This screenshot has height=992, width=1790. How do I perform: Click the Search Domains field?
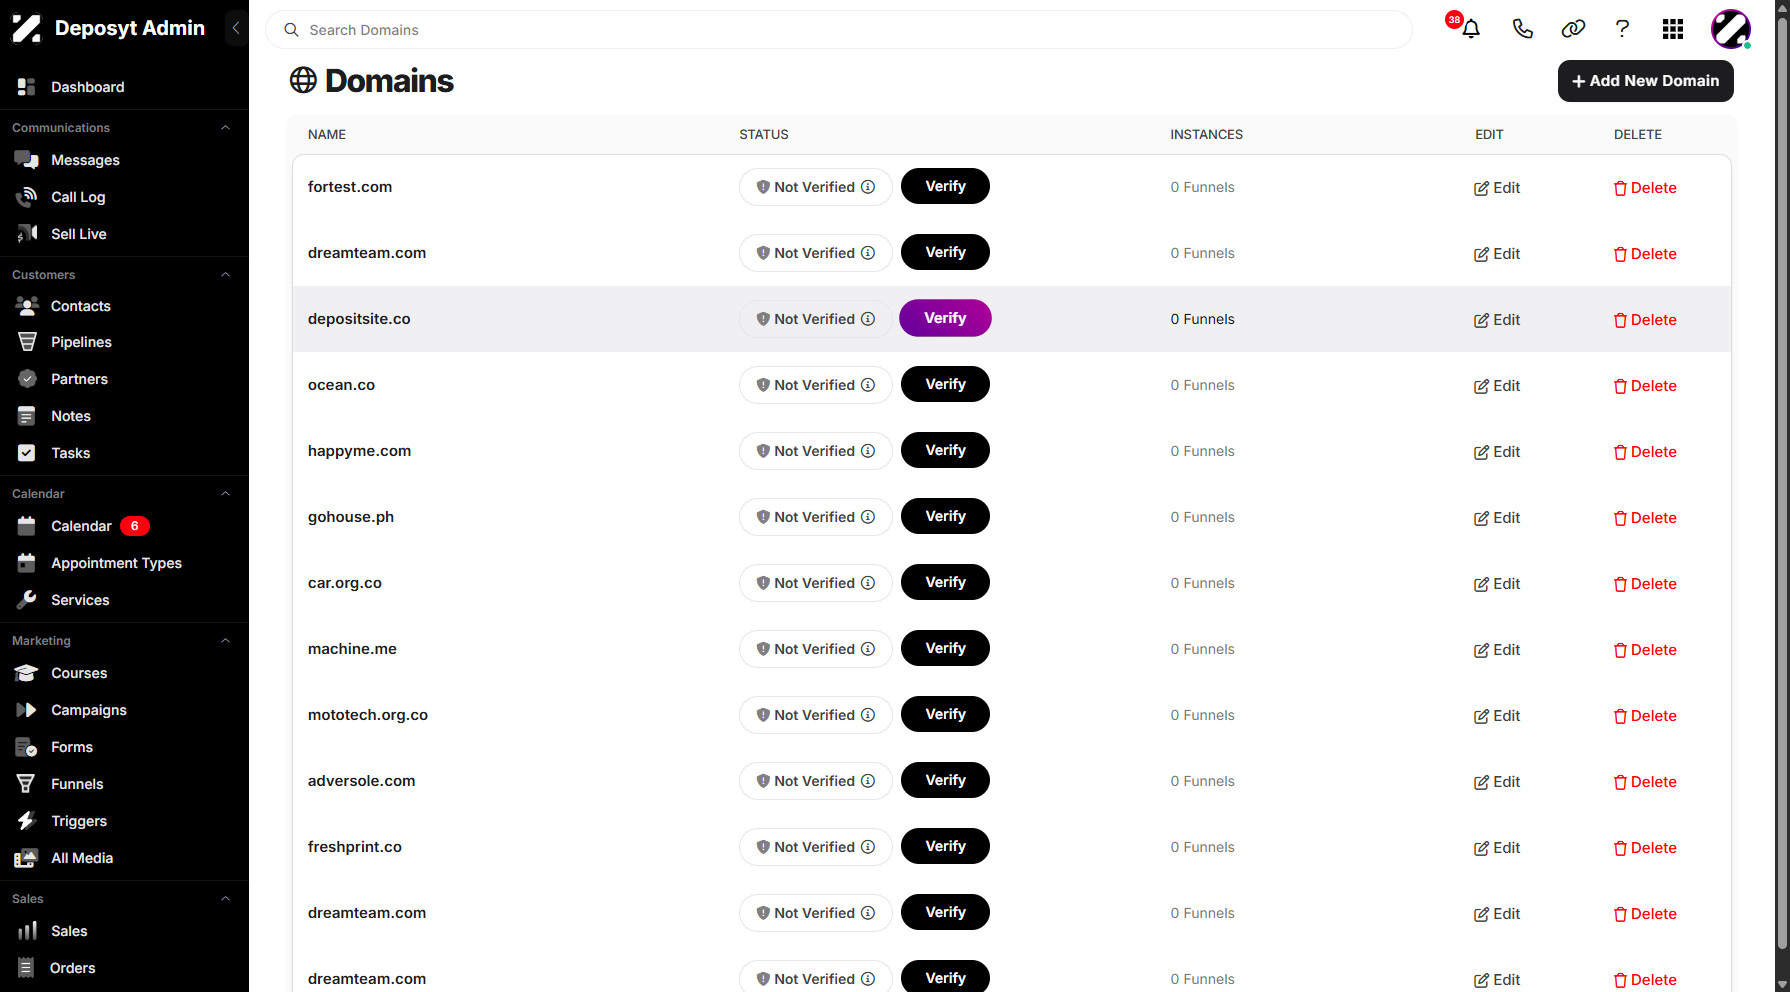838,30
